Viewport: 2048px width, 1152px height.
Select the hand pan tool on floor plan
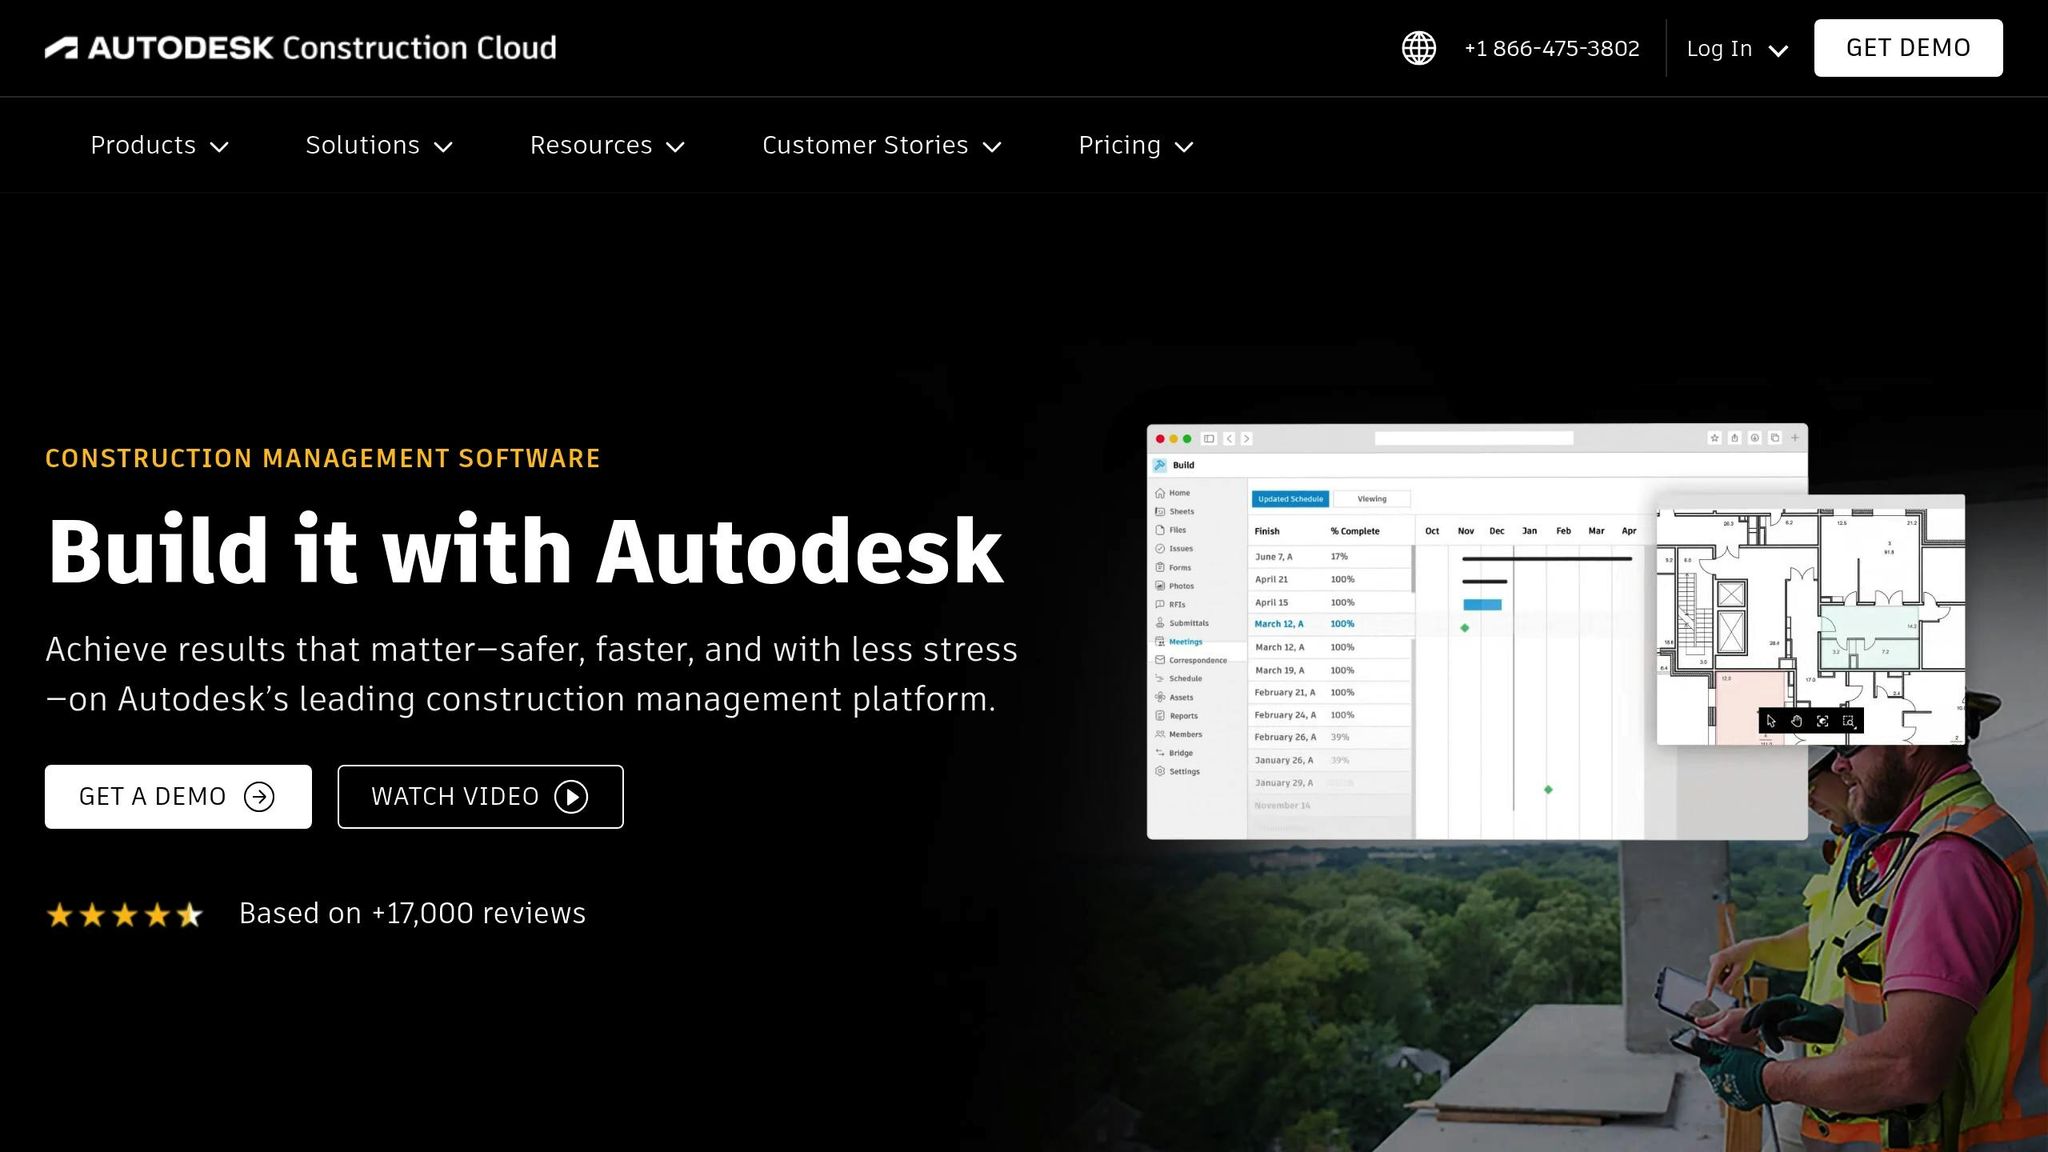pos(1797,721)
